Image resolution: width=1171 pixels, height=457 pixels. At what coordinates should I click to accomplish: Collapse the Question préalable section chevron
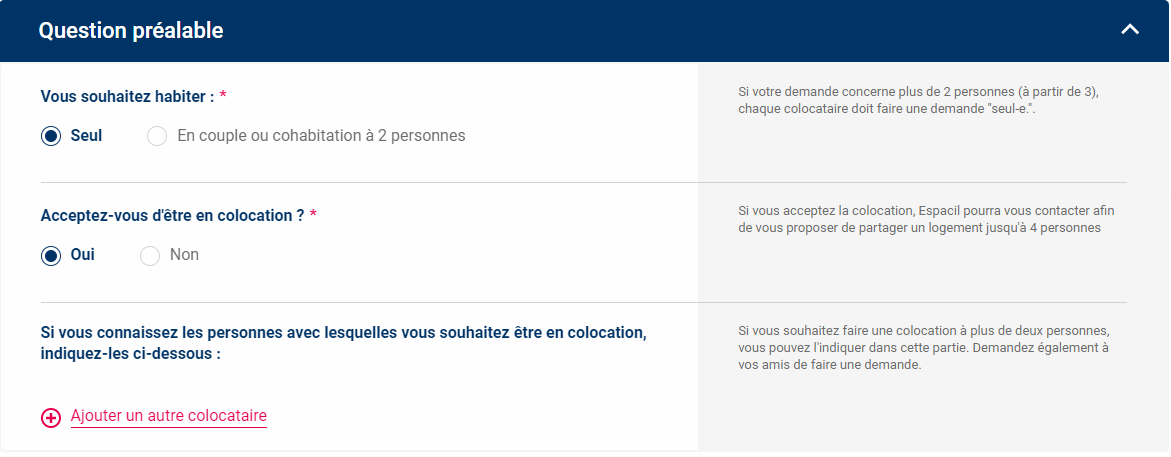click(x=1130, y=30)
